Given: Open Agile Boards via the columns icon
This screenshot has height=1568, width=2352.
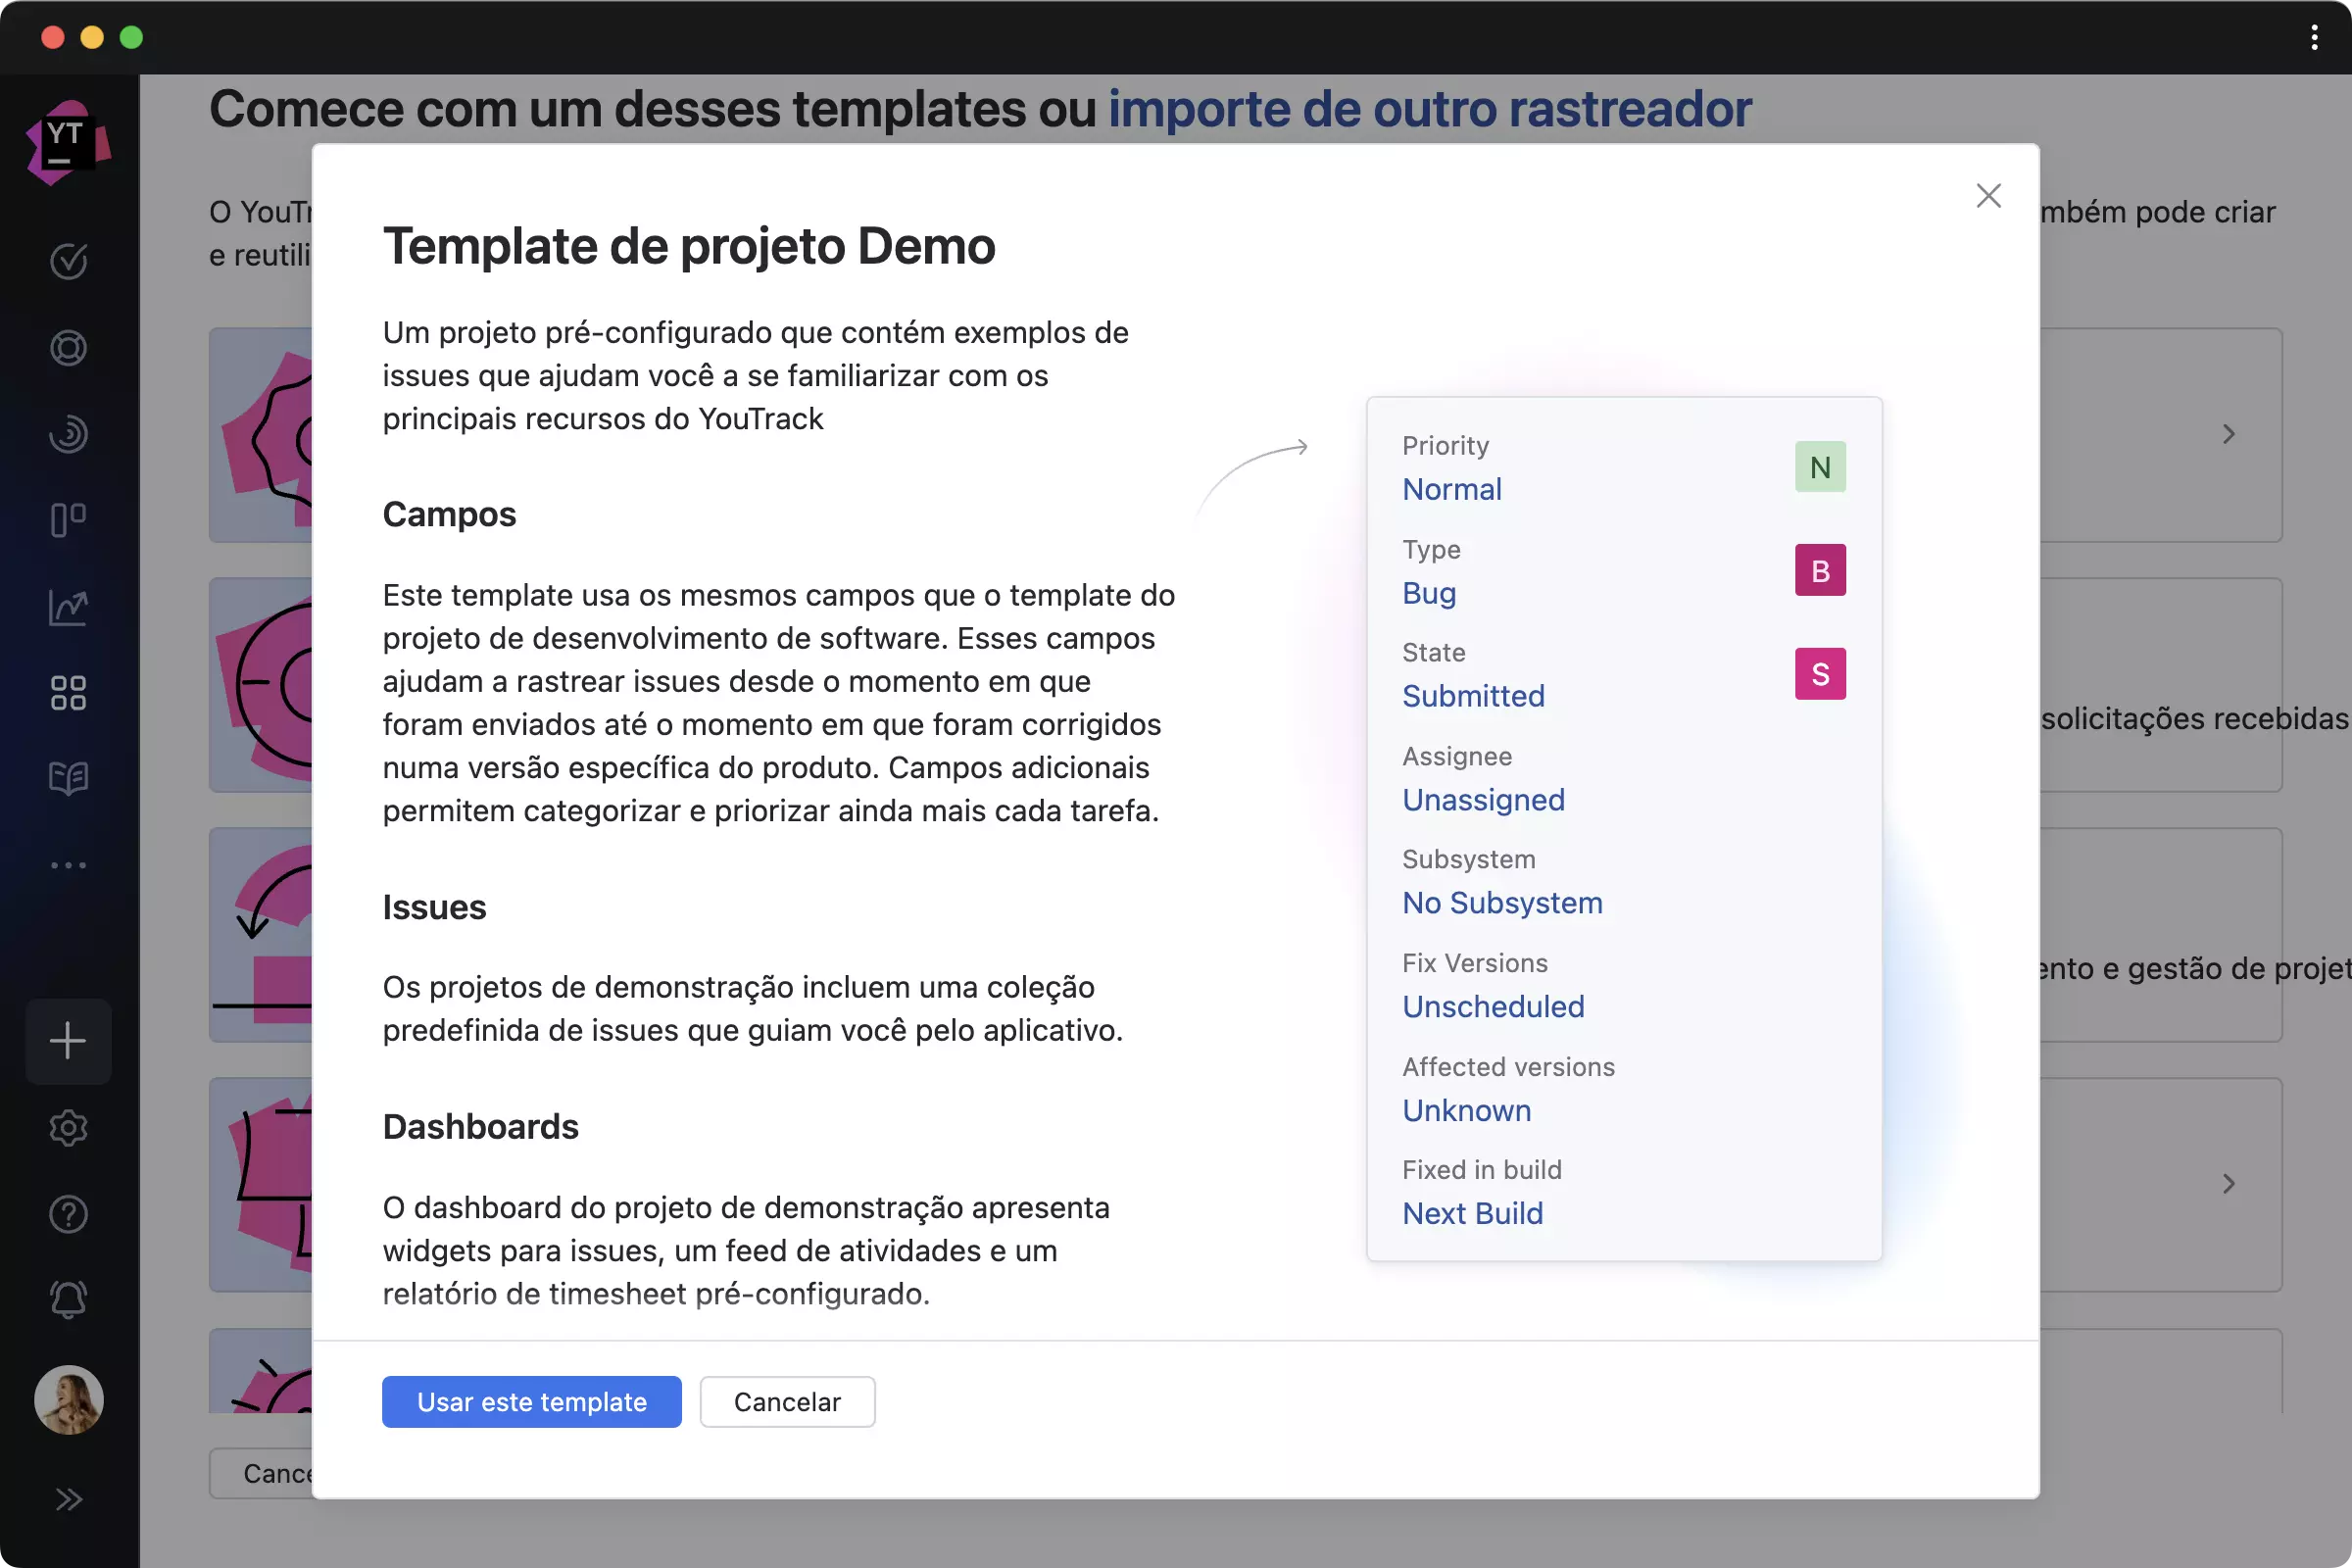Looking at the screenshot, I should tap(68, 519).
